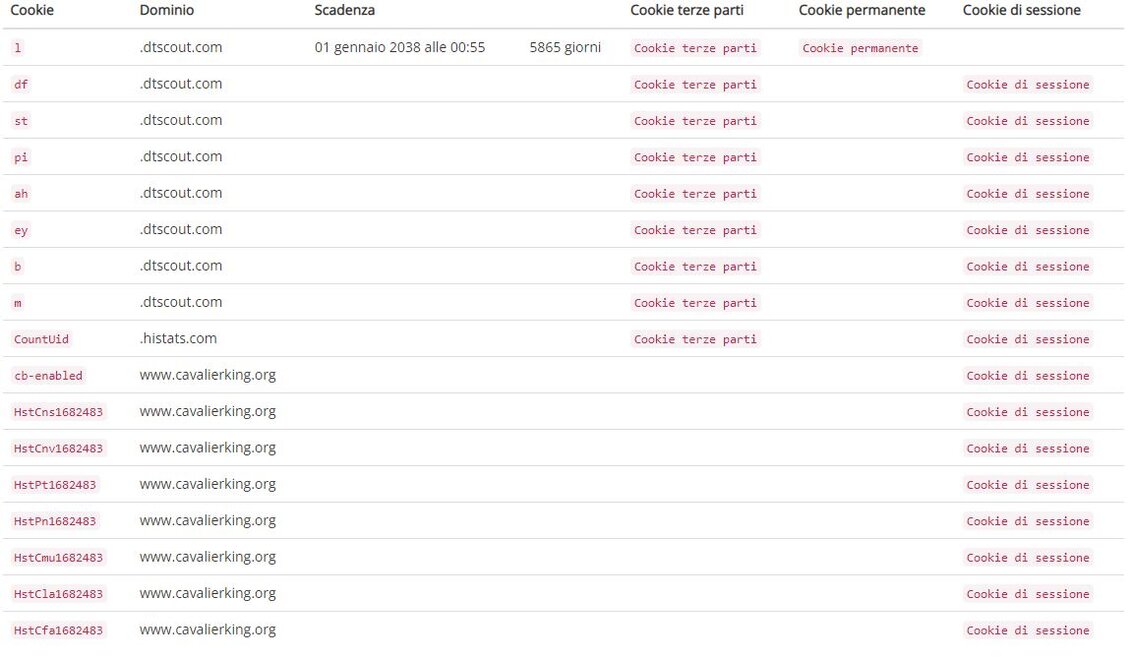Select cookie name ey
The image size is (1133, 659).
(21, 230)
